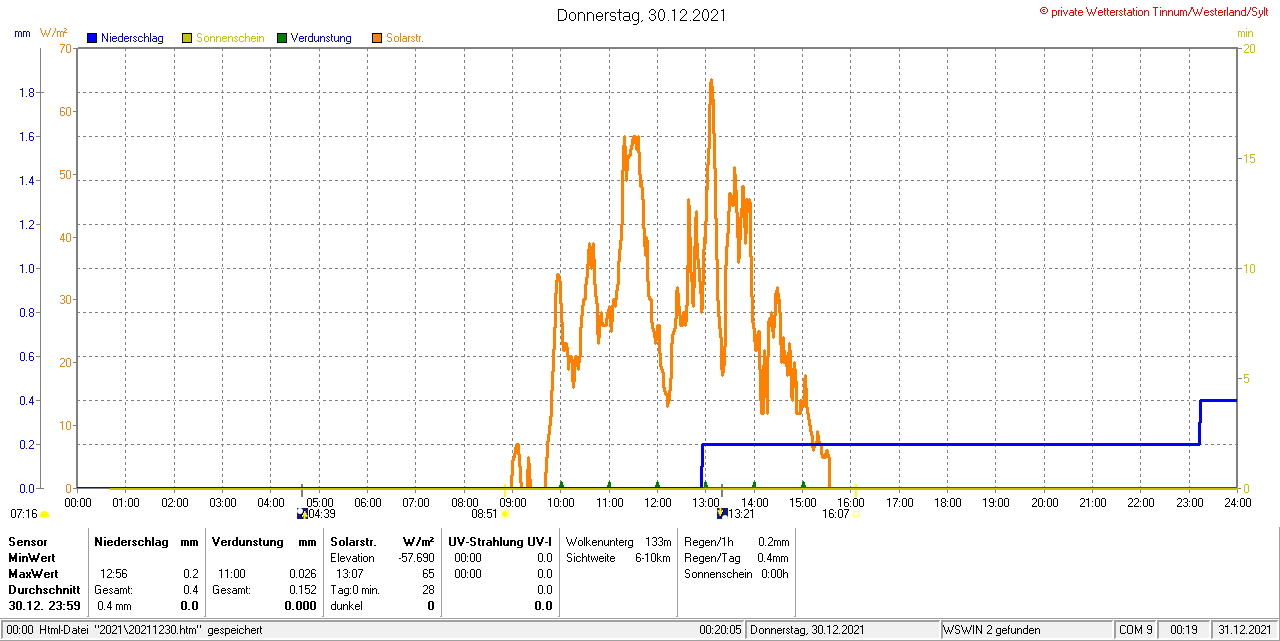Click the green Verdunstung legend swatch
Image resolution: width=1280 pixels, height=641 pixels.
[282, 38]
